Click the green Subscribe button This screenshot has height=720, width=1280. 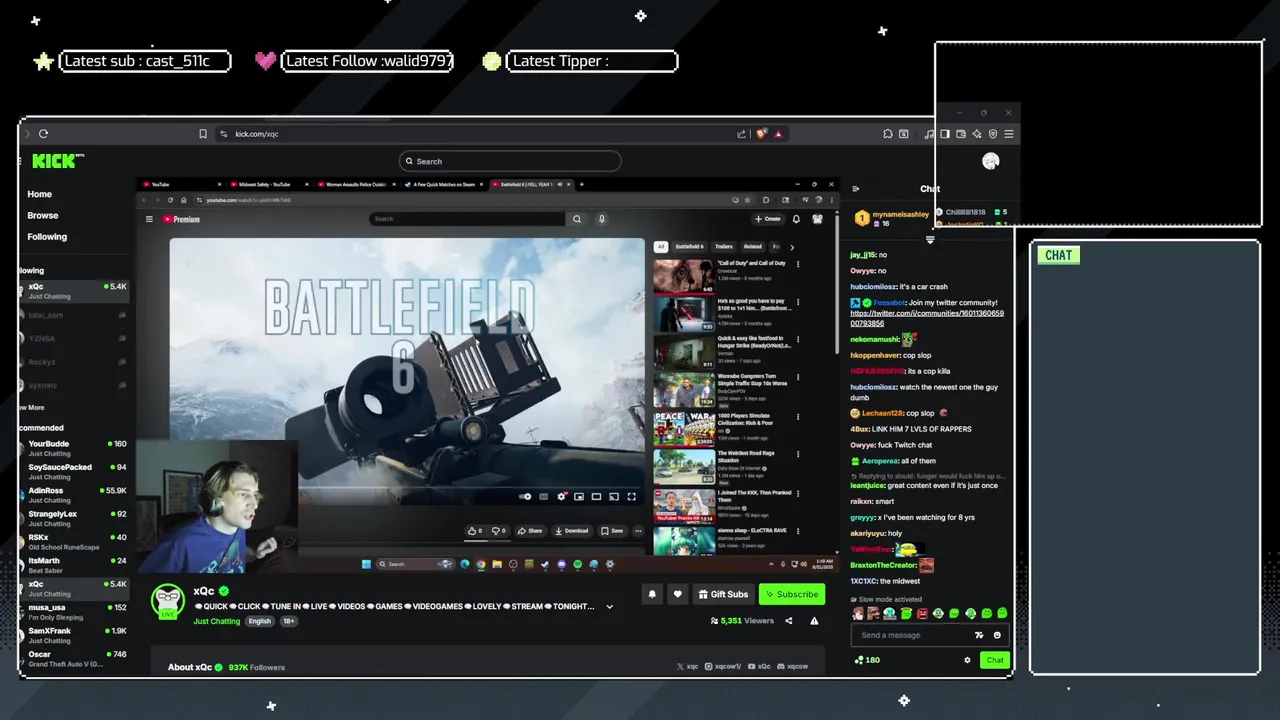point(792,594)
